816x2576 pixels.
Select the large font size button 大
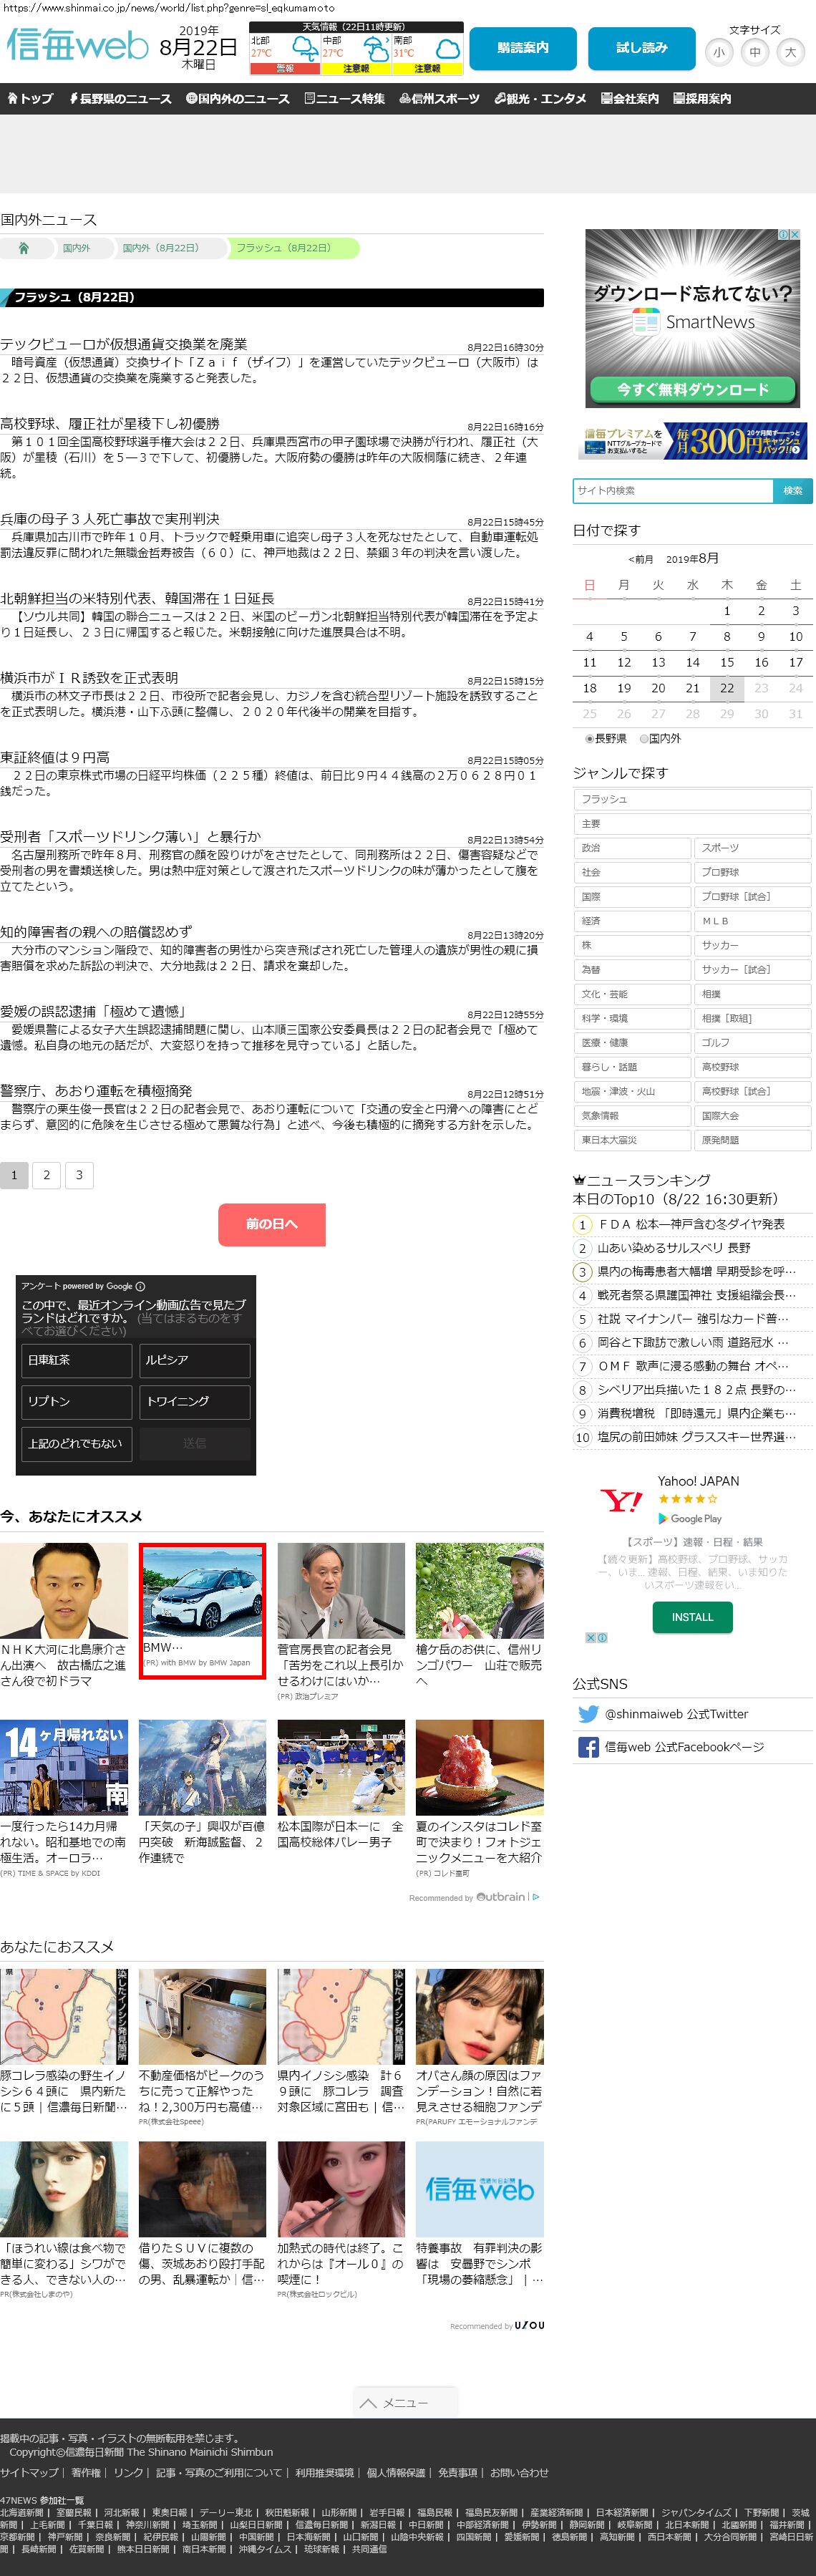790,52
